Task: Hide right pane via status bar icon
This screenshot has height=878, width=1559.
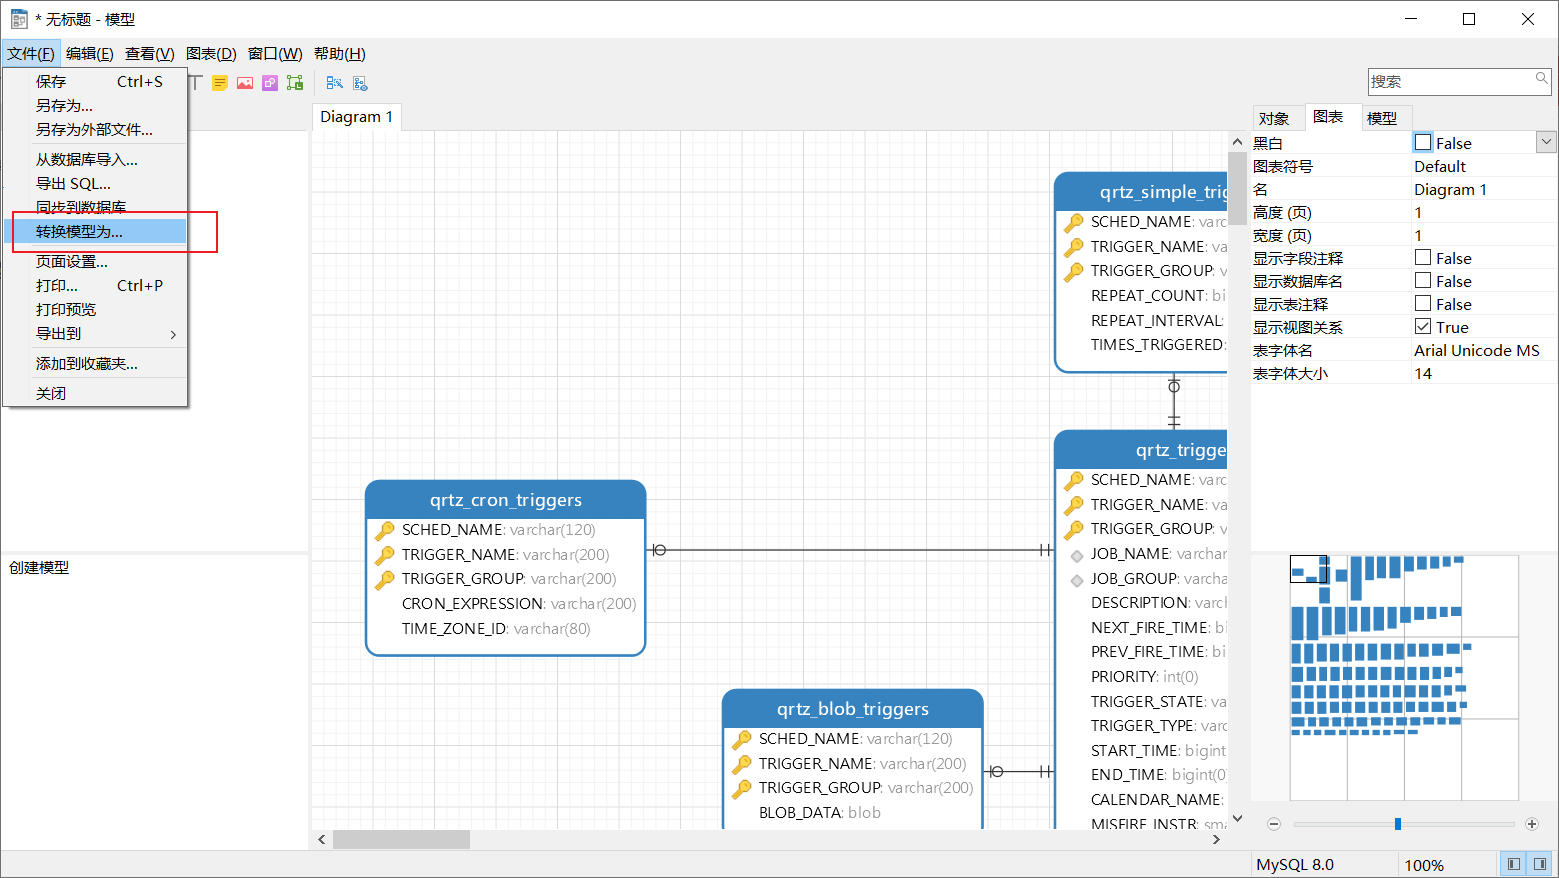Action: [x=1540, y=863]
